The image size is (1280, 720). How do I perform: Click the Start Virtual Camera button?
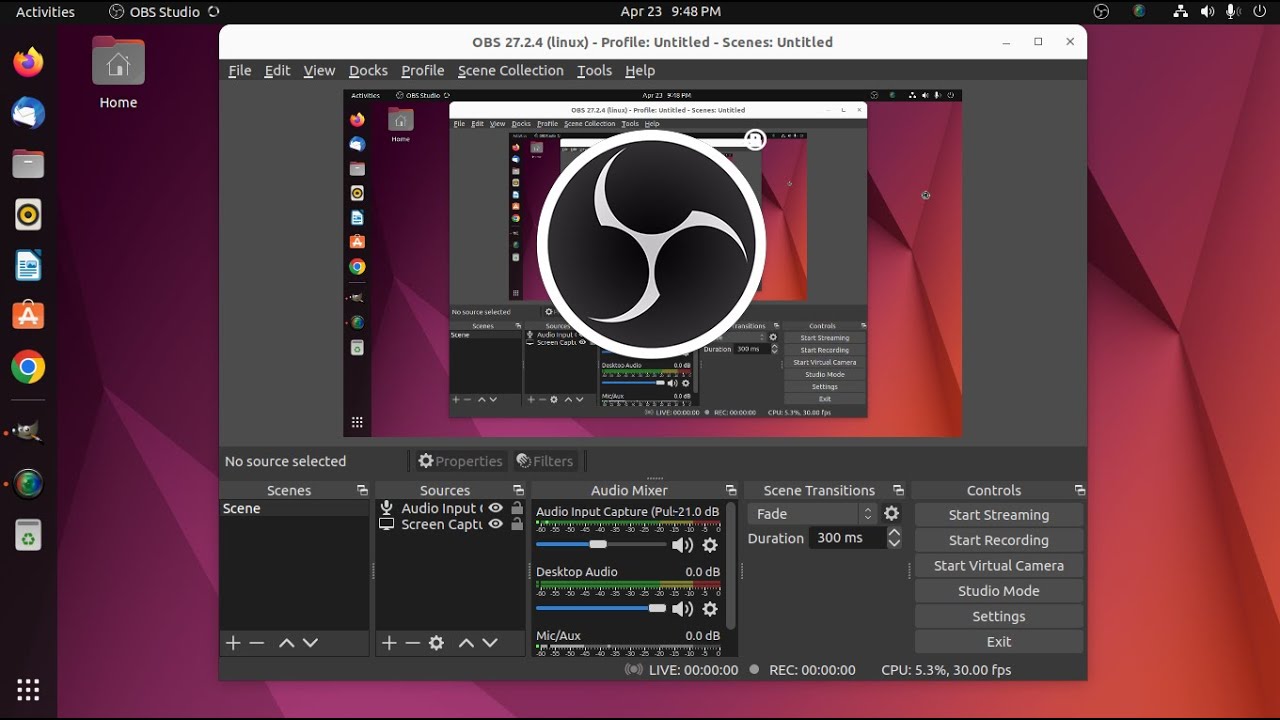coord(998,565)
